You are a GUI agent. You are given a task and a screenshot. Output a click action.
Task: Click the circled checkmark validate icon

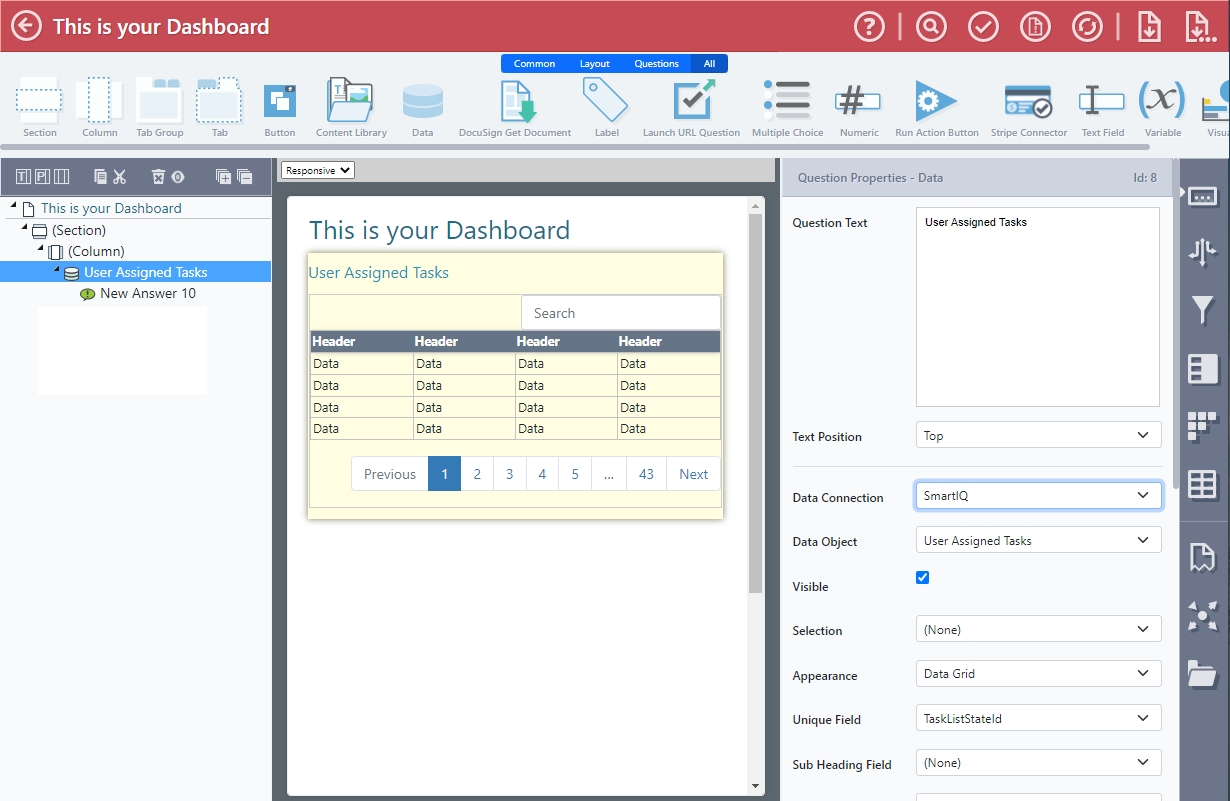pyautogui.click(x=984, y=26)
